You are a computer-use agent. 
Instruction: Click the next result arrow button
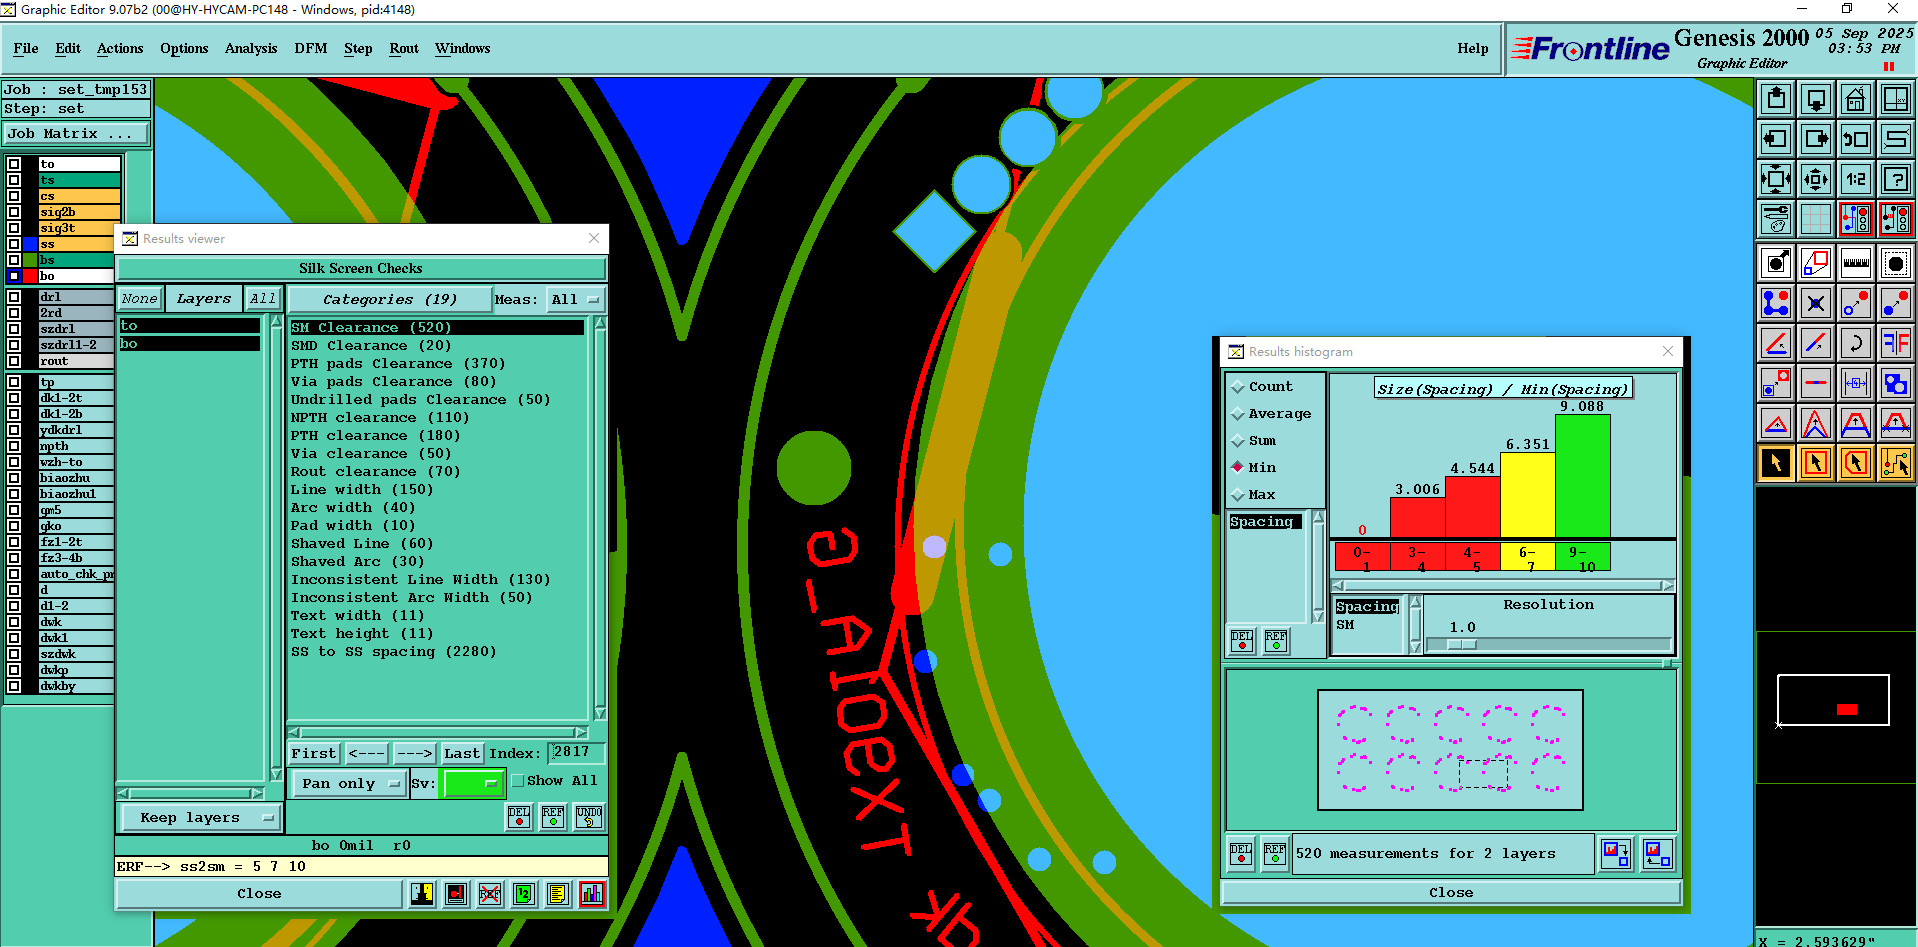point(414,754)
